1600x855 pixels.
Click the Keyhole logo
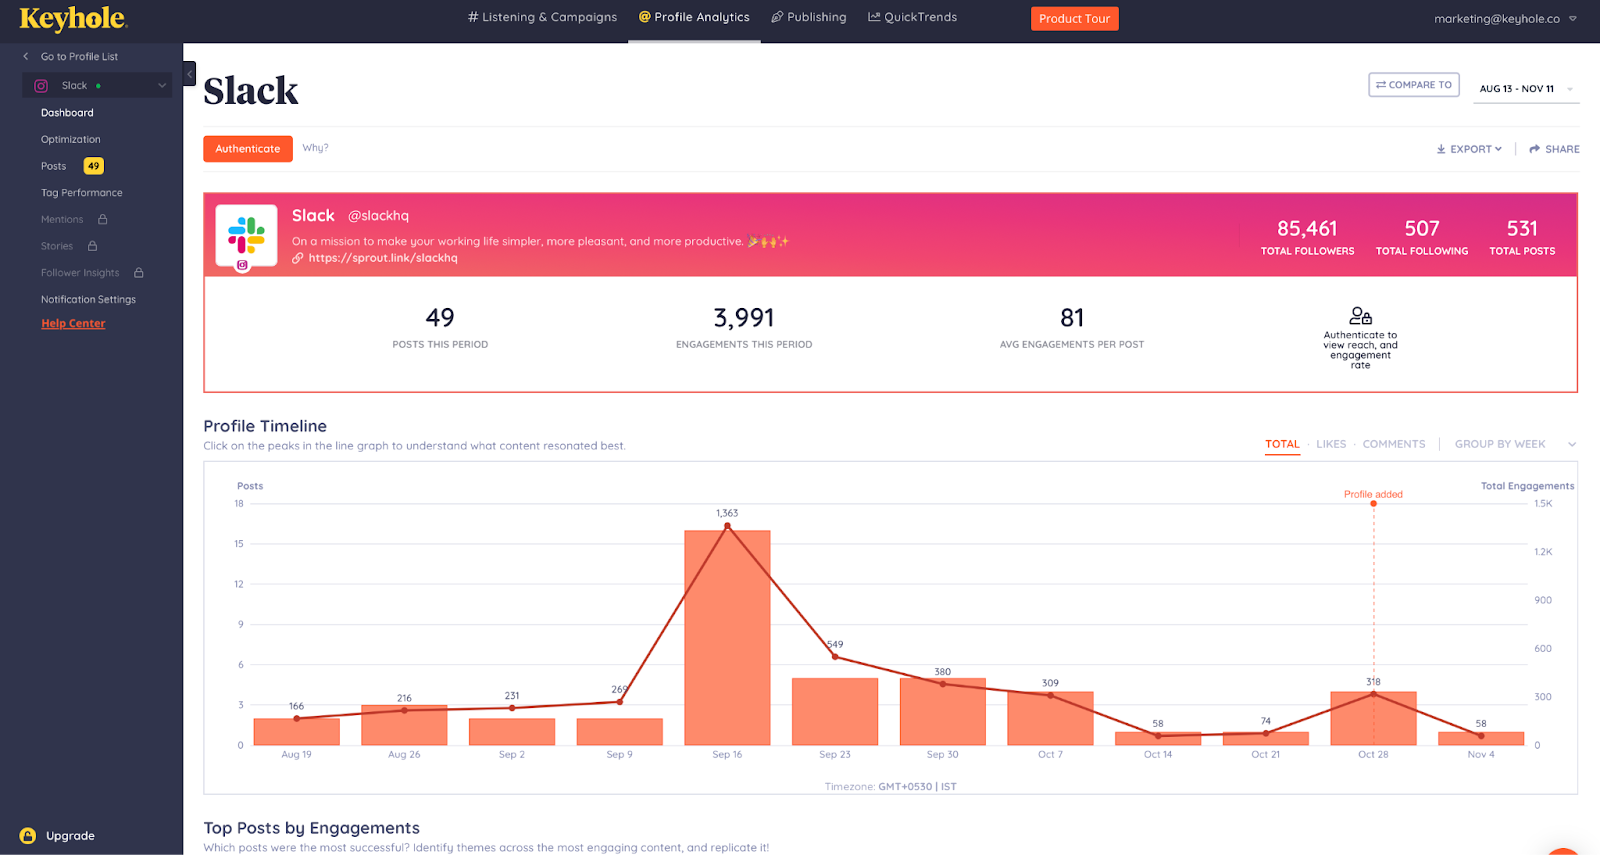pyautogui.click(x=73, y=19)
